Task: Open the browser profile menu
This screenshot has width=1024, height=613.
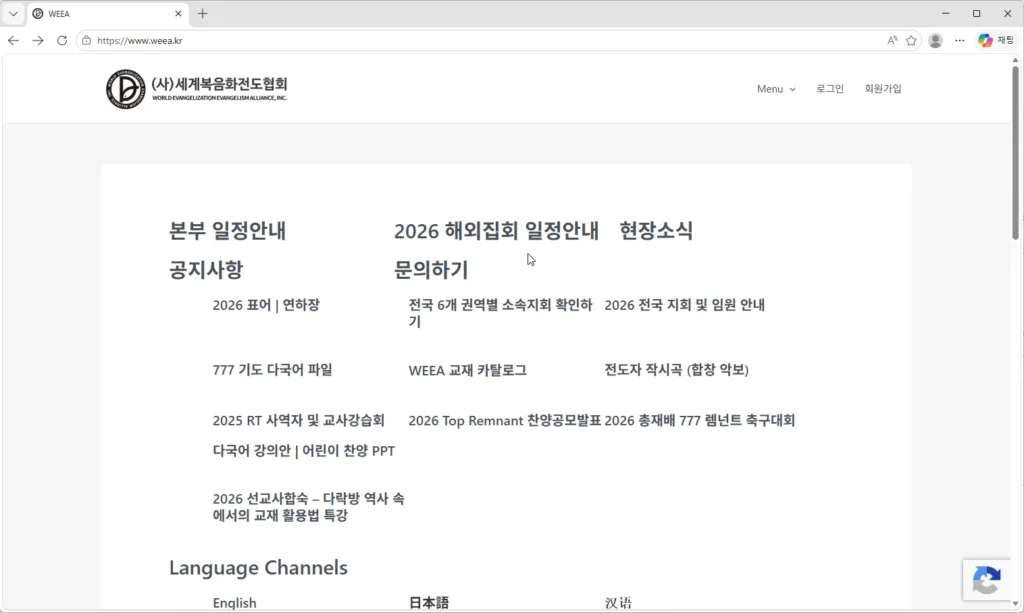Action: pyautogui.click(x=935, y=40)
